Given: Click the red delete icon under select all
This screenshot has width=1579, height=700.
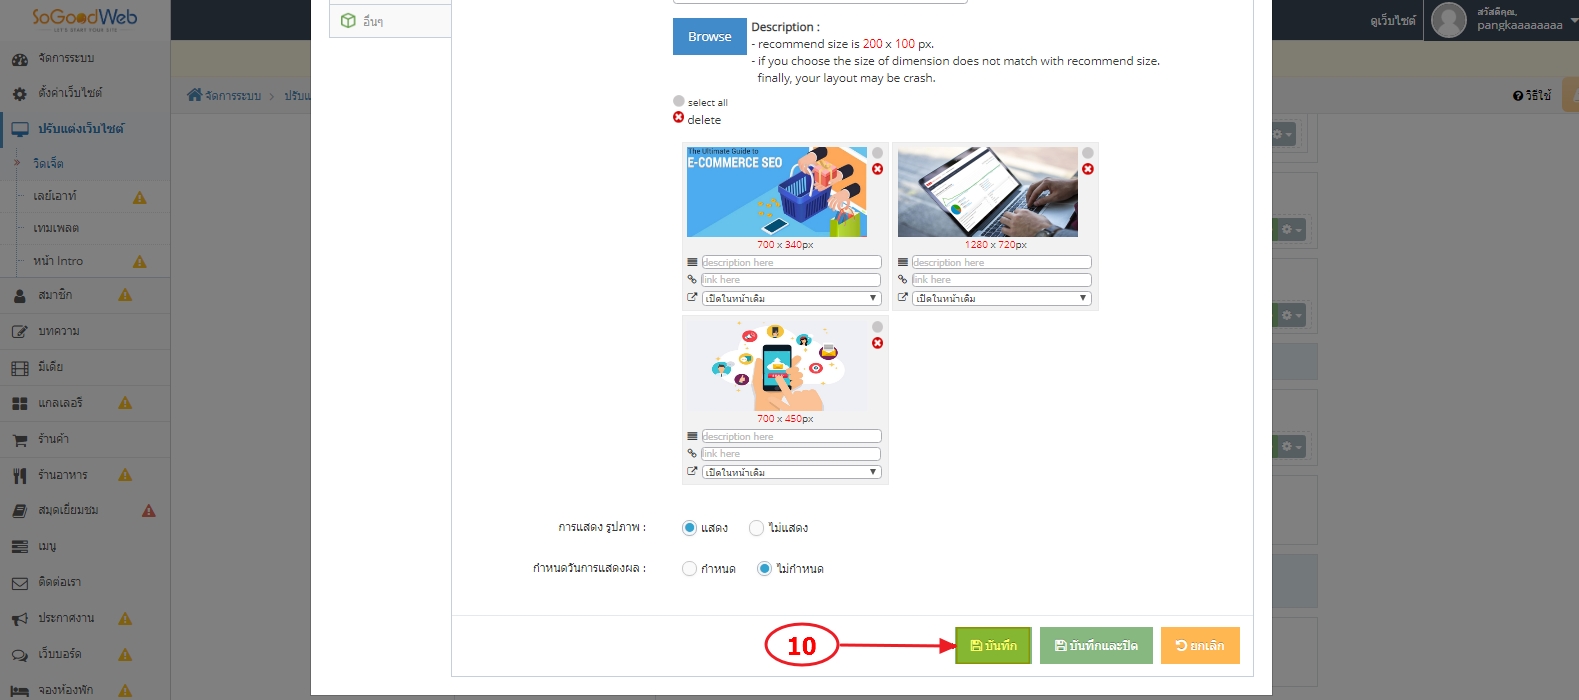Looking at the screenshot, I should click(x=678, y=118).
